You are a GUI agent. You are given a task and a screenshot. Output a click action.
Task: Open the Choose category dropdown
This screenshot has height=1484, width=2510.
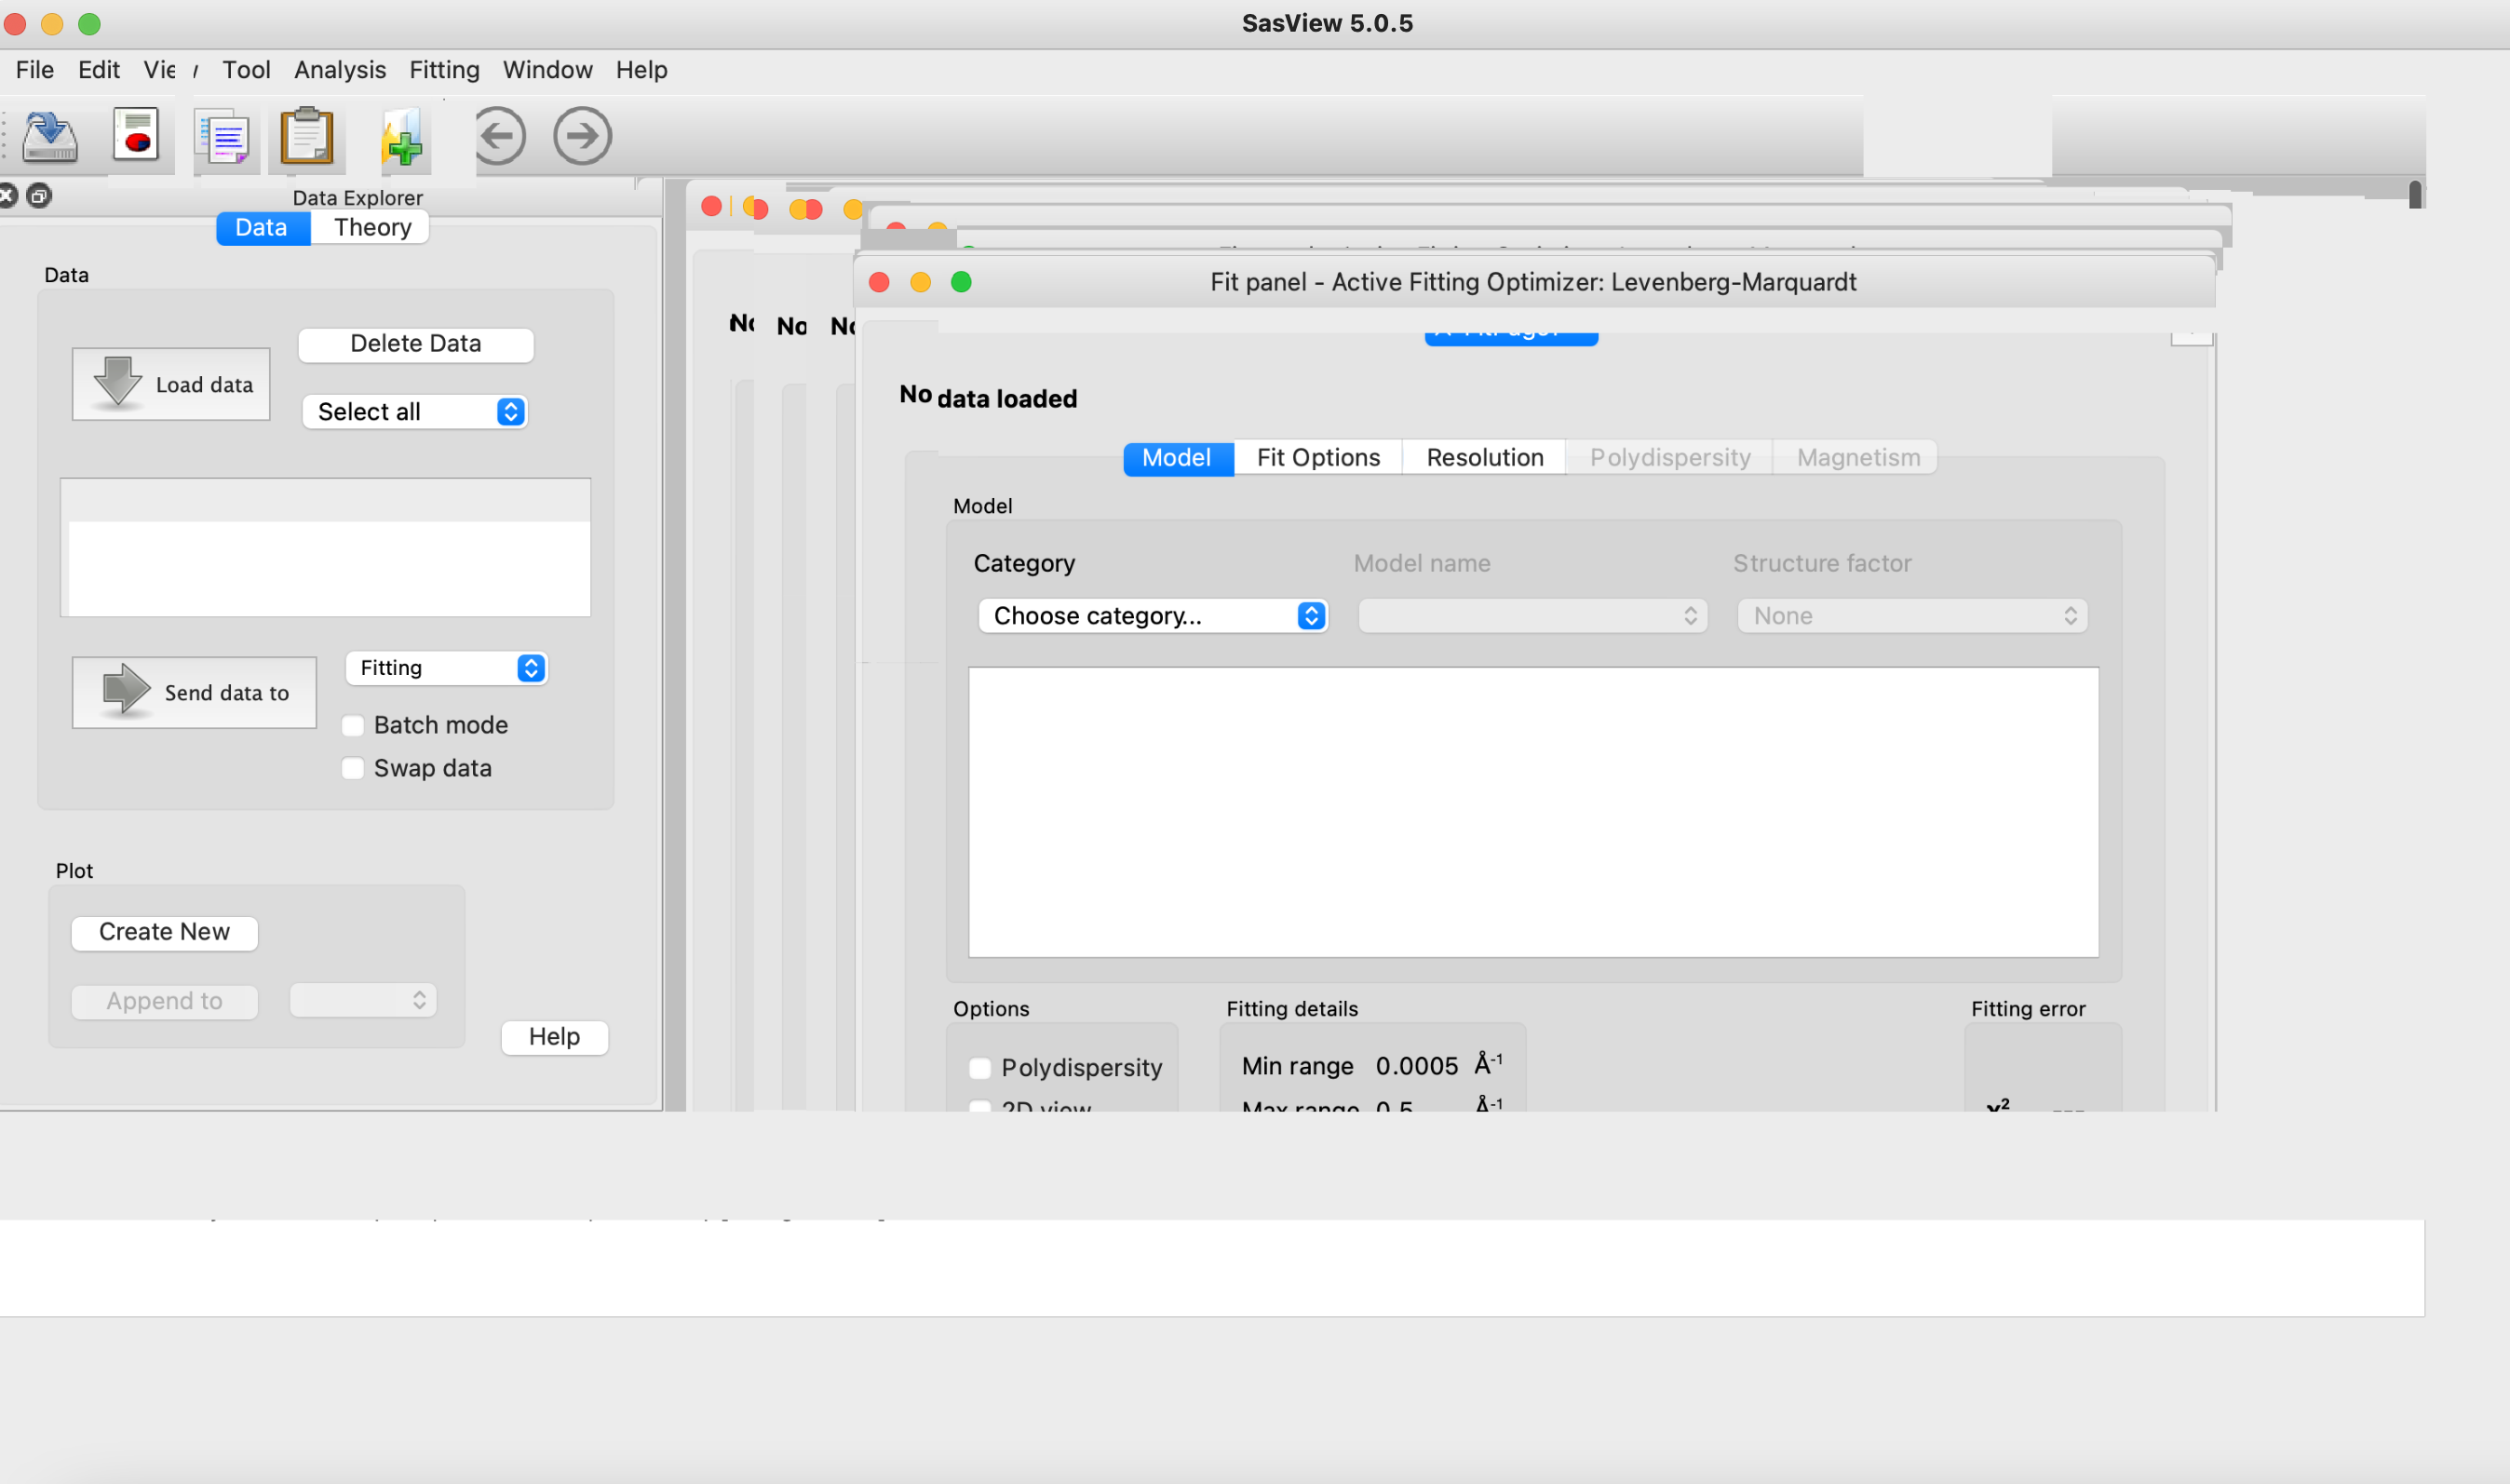click(1151, 615)
